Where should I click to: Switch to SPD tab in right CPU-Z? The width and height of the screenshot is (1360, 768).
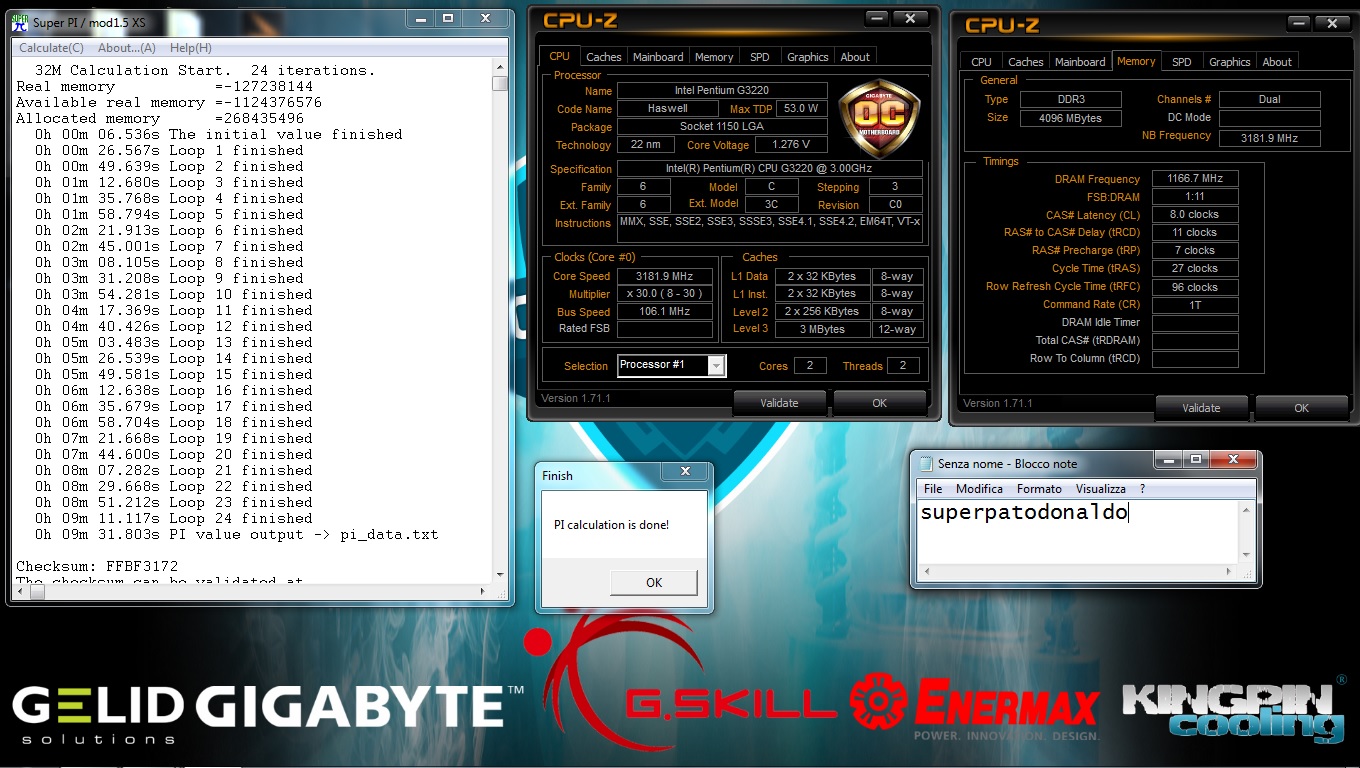click(x=1182, y=62)
